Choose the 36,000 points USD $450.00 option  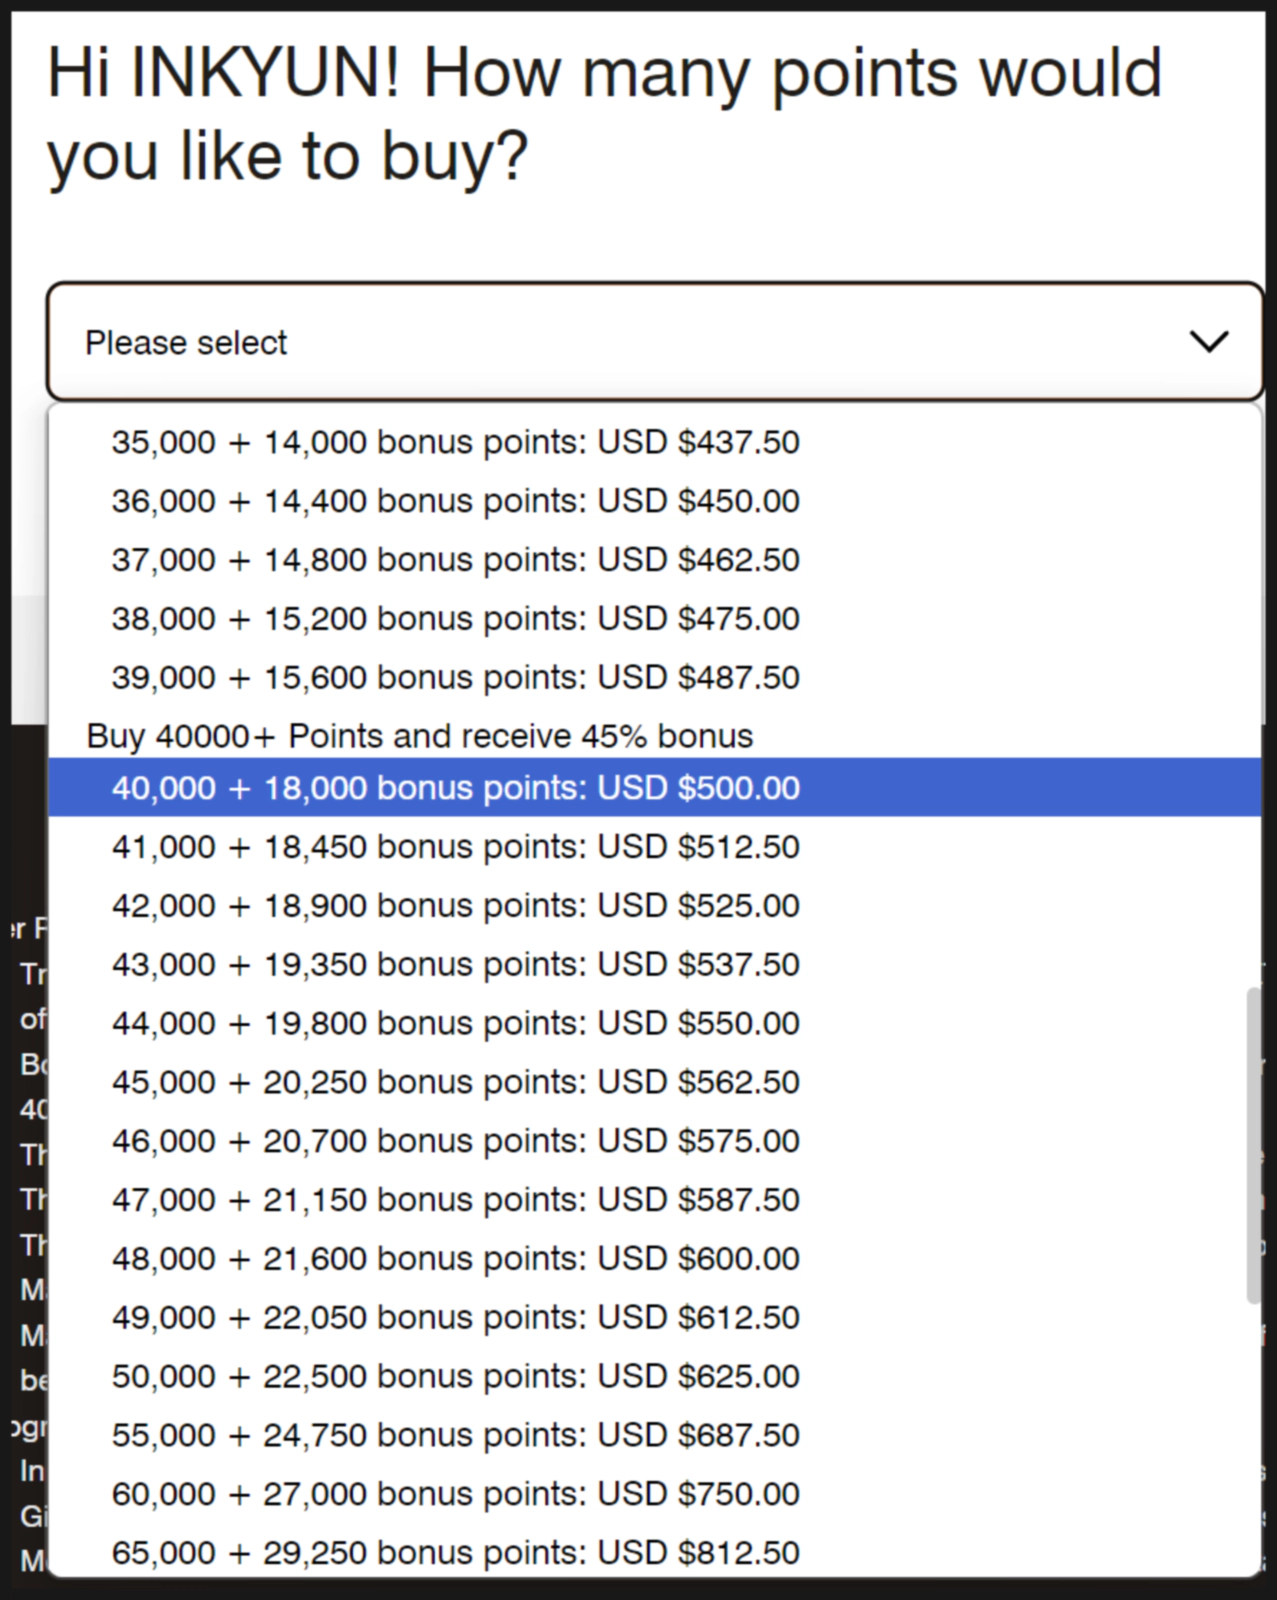point(455,501)
